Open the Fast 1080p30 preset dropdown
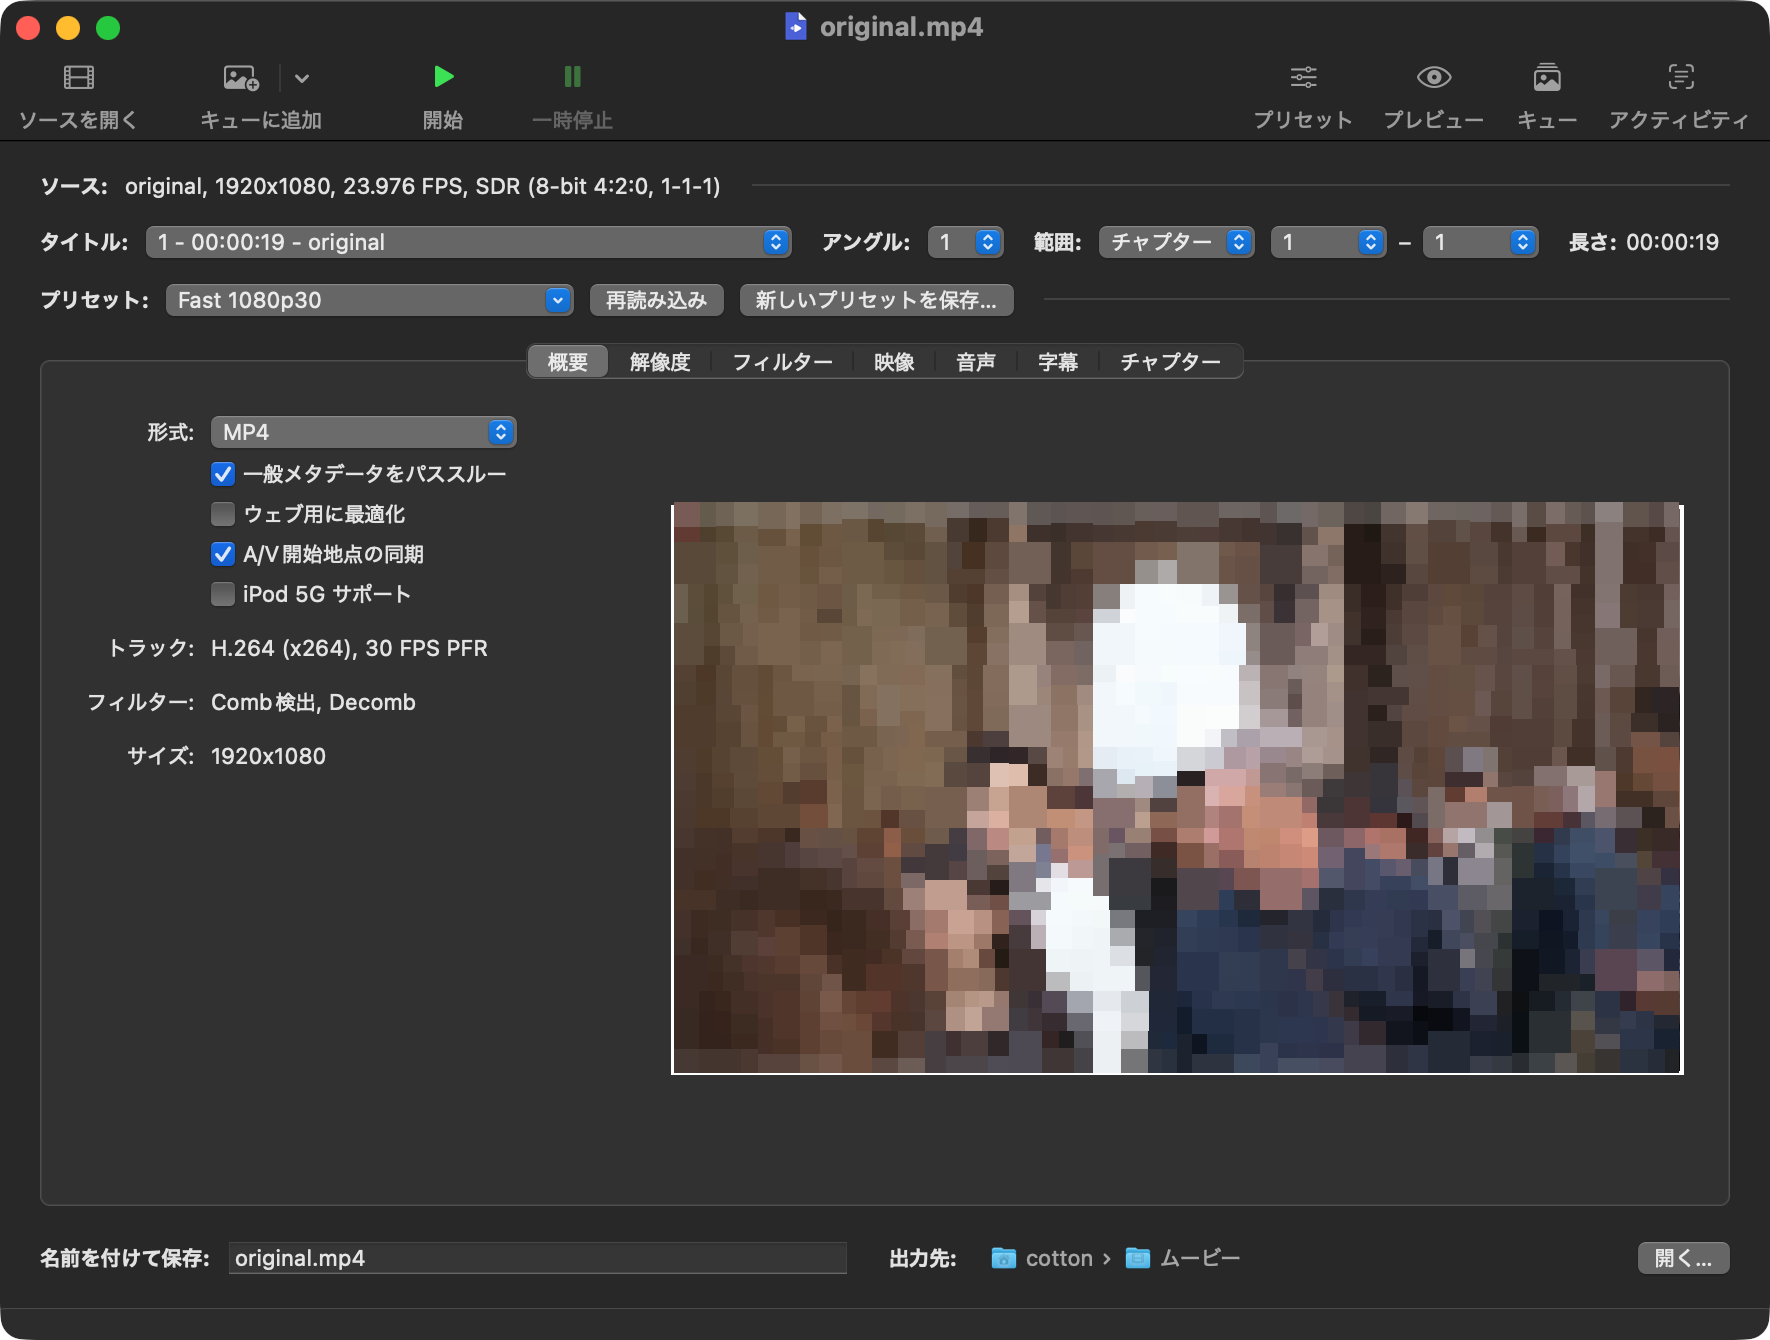The width and height of the screenshot is (1770, 1340). coord(369,300)
